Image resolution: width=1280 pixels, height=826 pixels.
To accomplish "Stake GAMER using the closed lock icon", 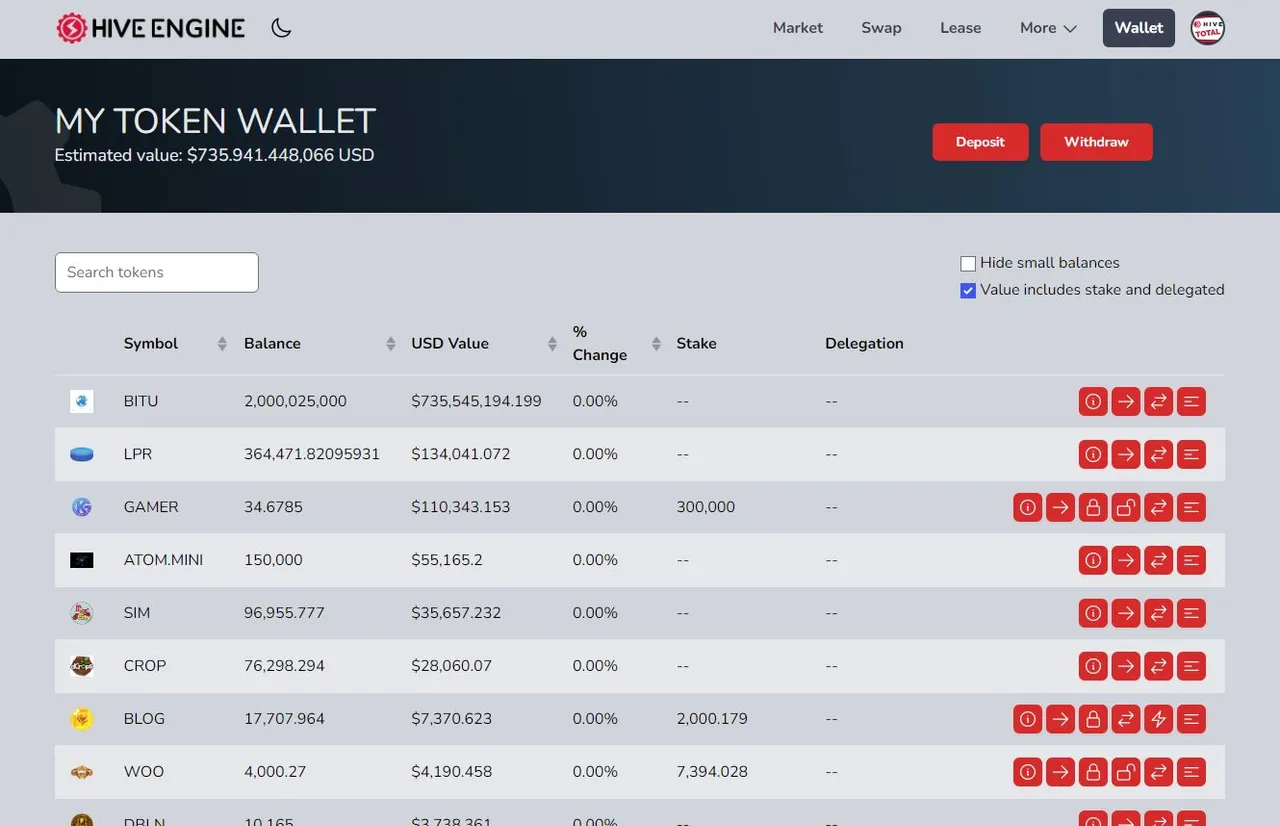I will pyautogui.click(x=1093, y=508).
